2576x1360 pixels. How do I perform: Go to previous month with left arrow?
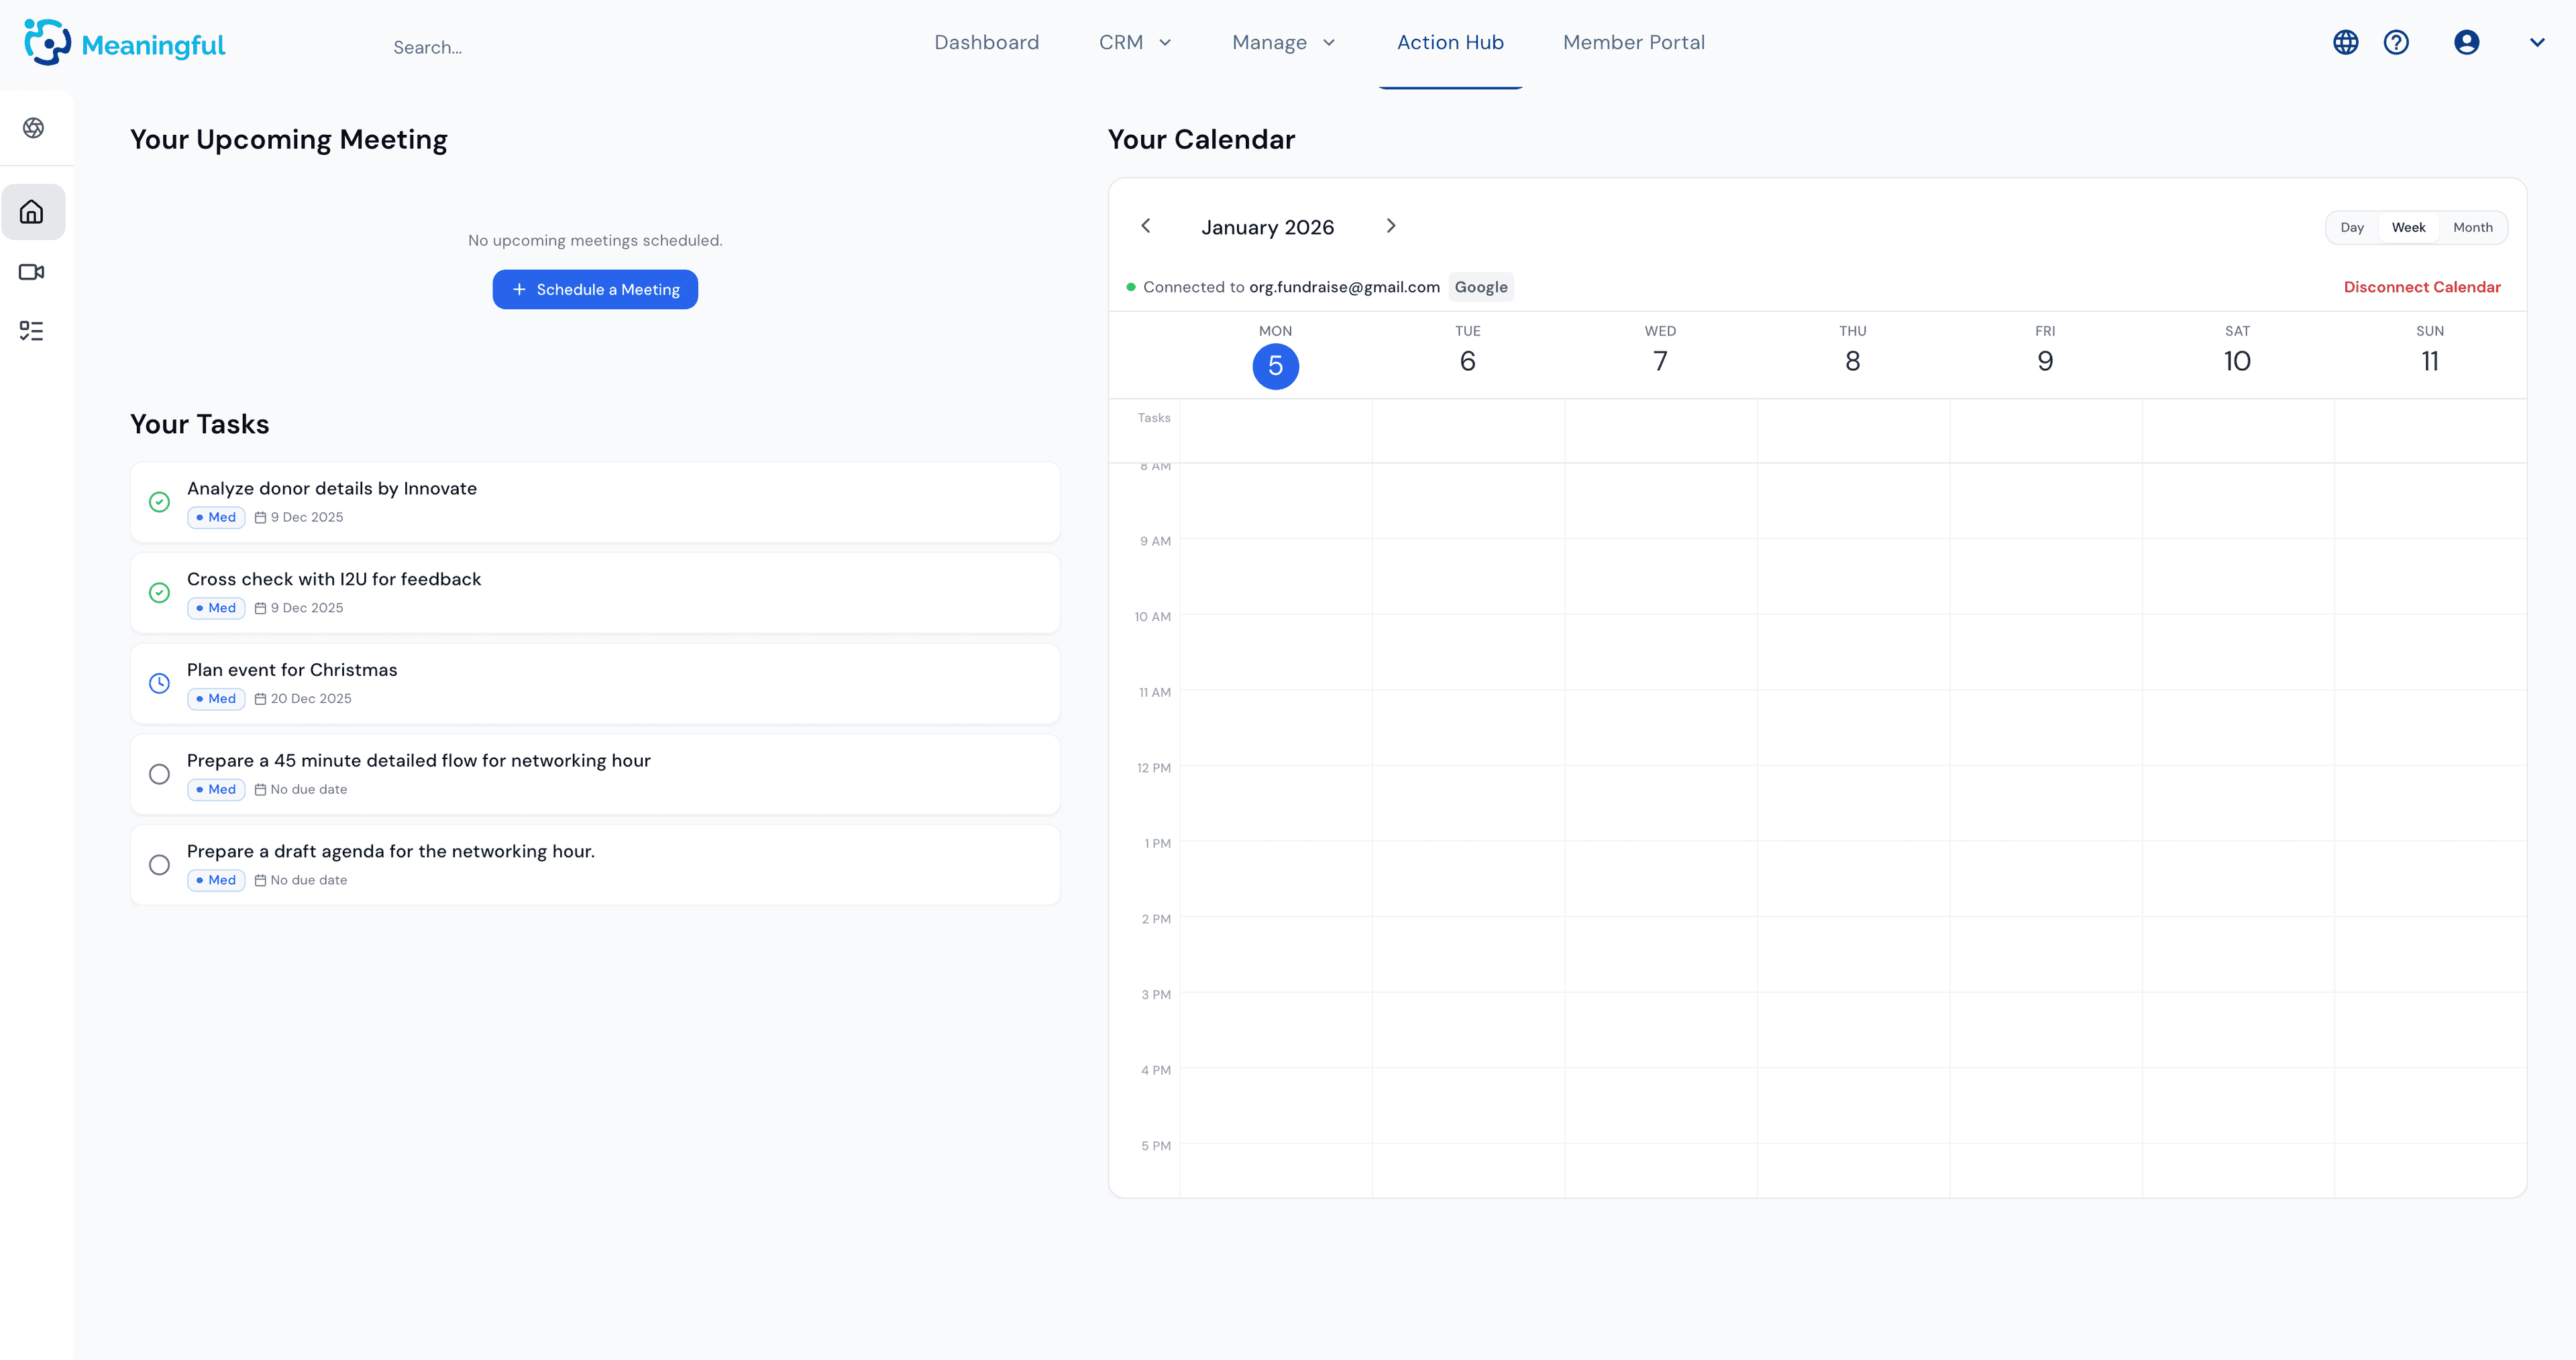(1146, 226)
